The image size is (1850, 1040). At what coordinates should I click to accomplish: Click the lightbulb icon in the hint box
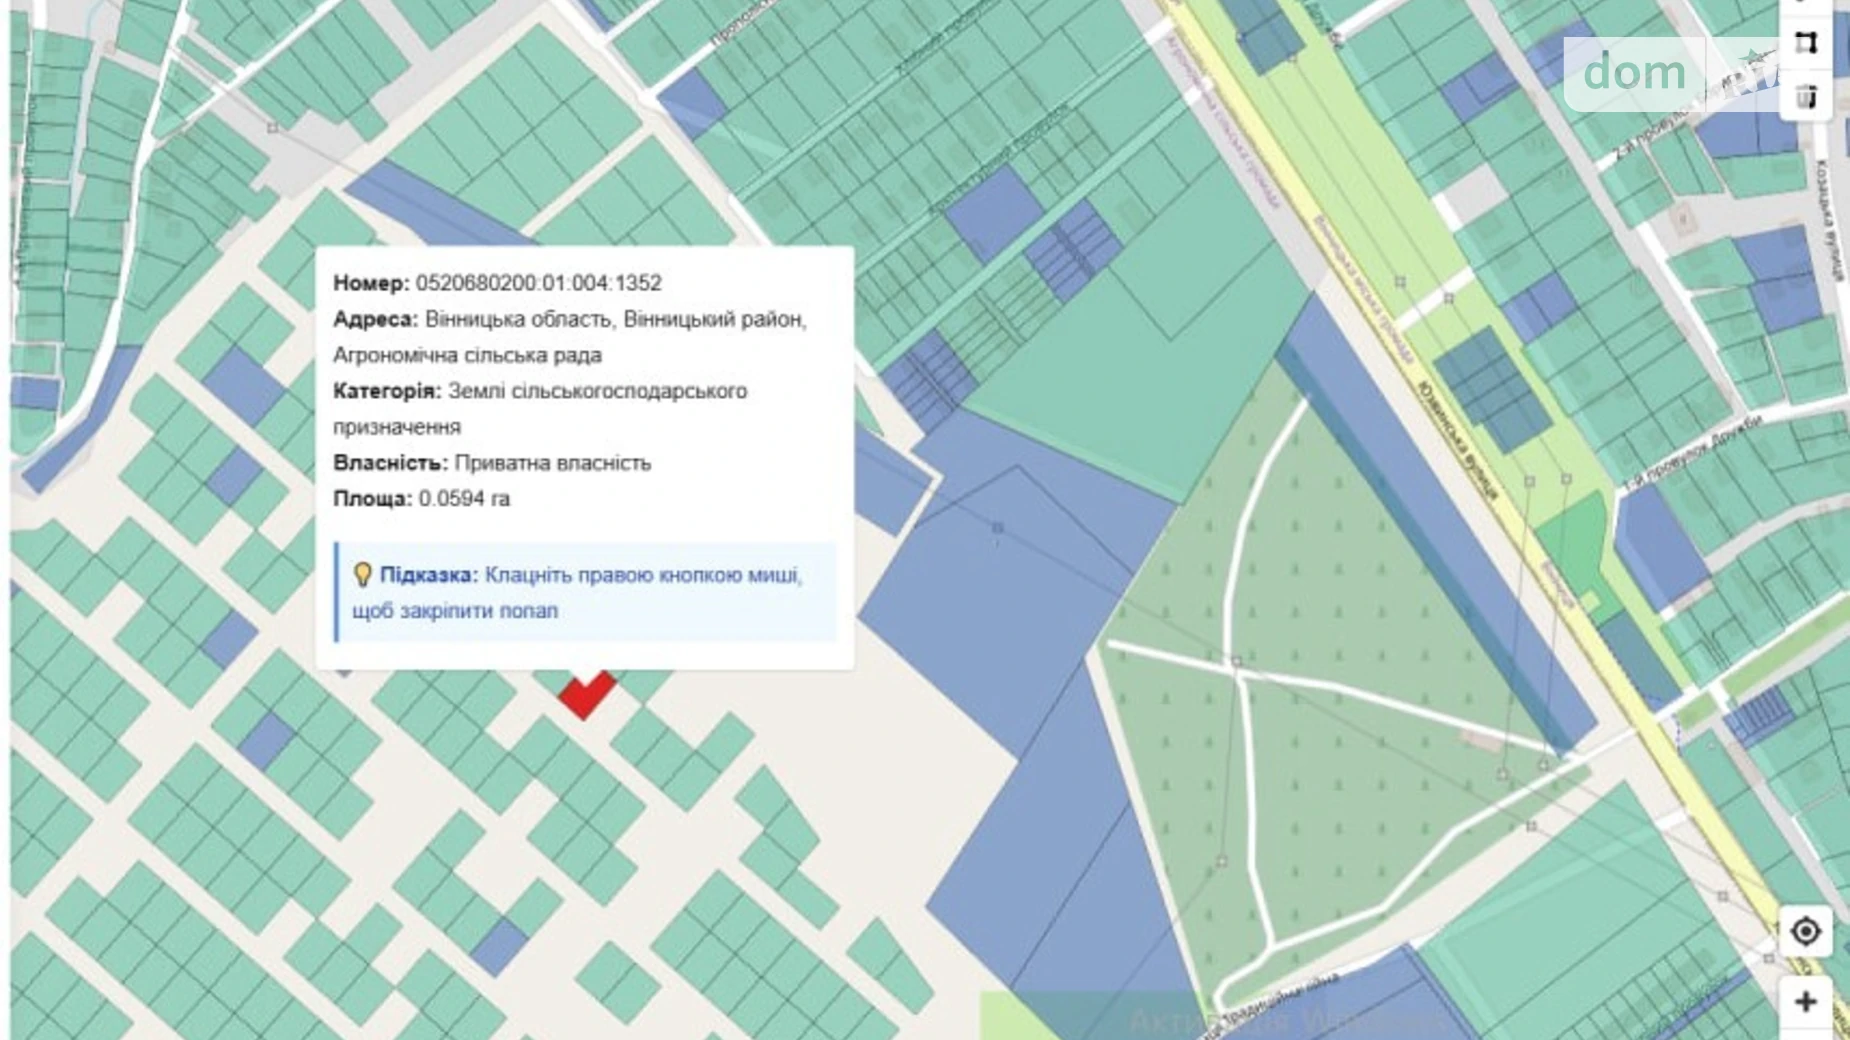click(362, 575)
